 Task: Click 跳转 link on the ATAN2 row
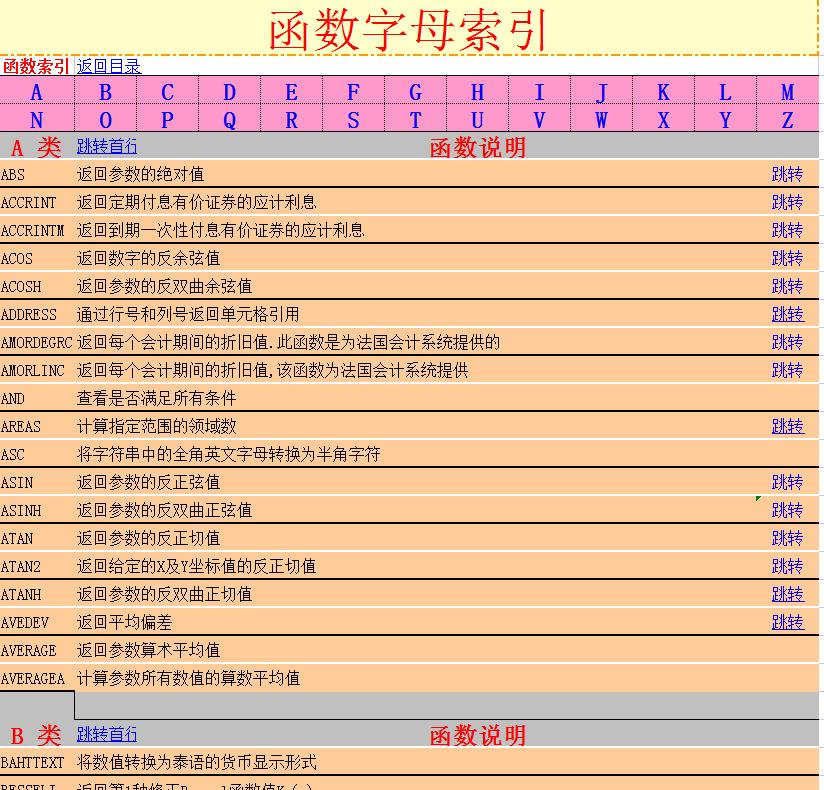787,566
